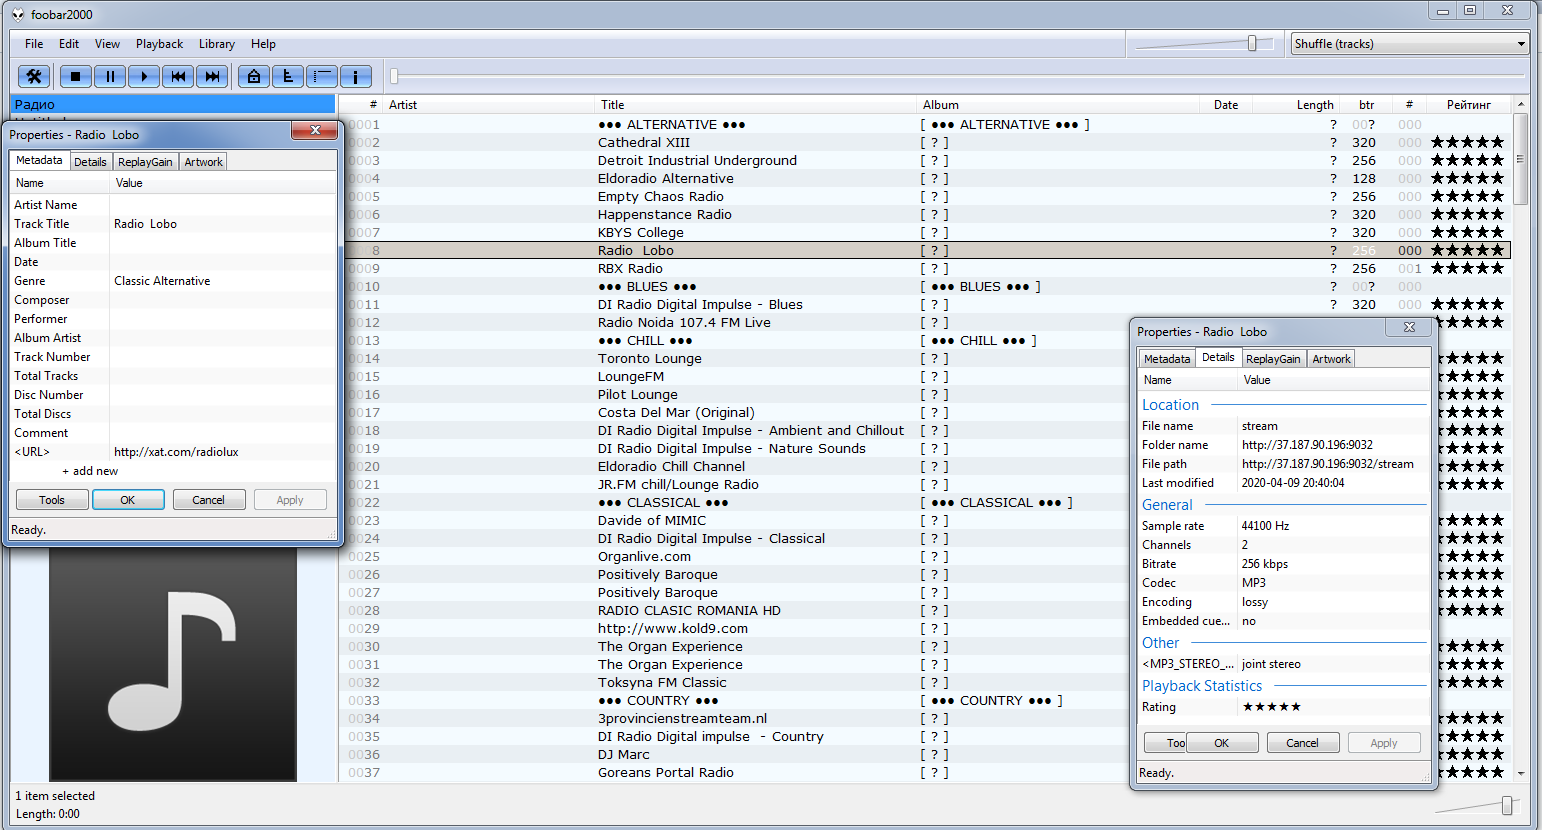Click OK in the Metadata properties dialog
The width and height of the screenshot is (1542, 830).
(128, 500)
